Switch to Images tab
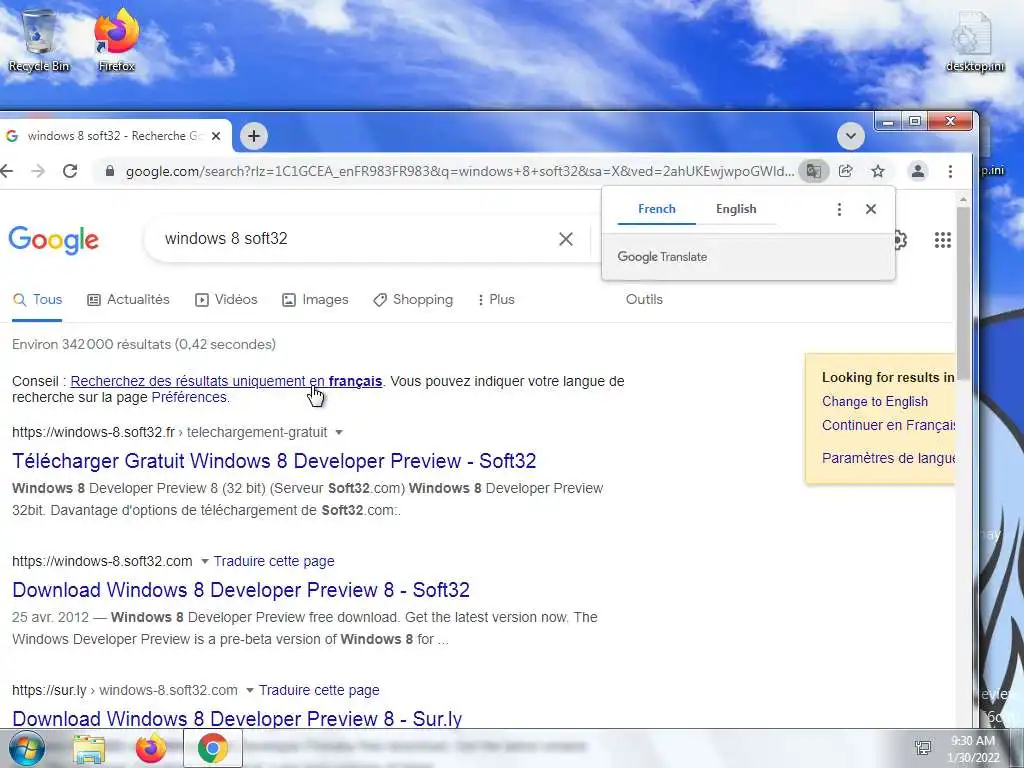This screenshot has height=768, width=1024. pos(315,300)
